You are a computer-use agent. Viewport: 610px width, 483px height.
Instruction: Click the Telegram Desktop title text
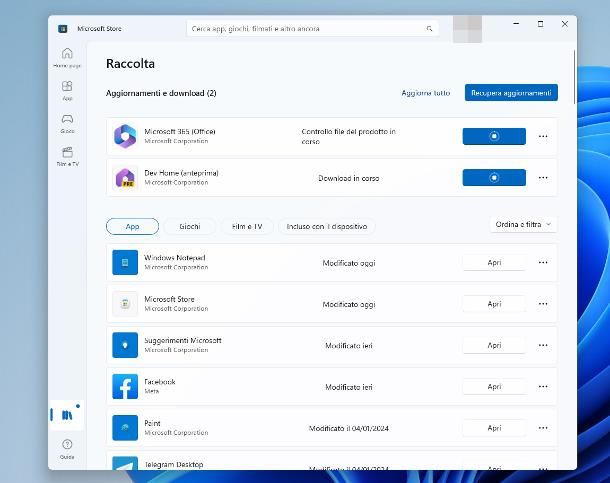pos(174,464)
